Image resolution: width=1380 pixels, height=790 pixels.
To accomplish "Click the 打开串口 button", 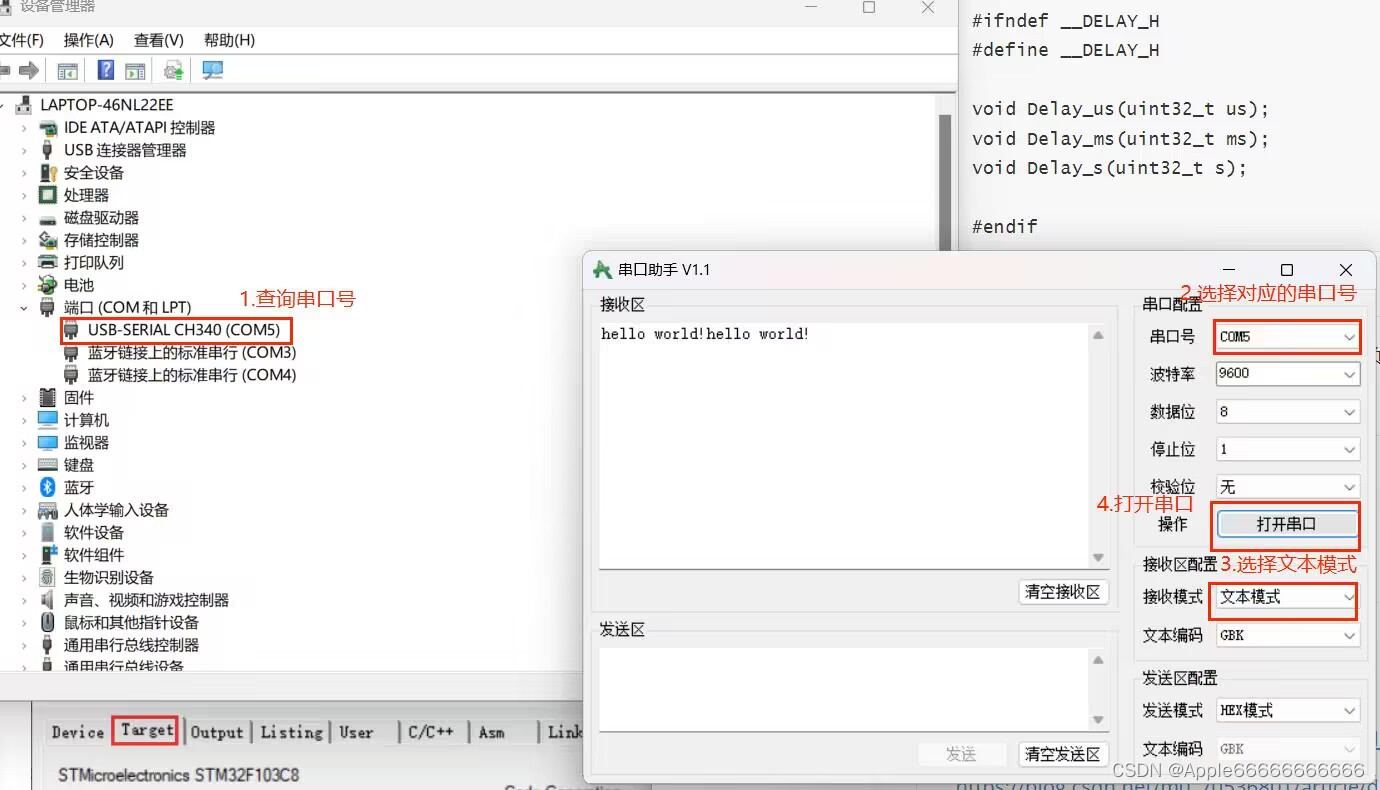I will (x=1287, y=524).
